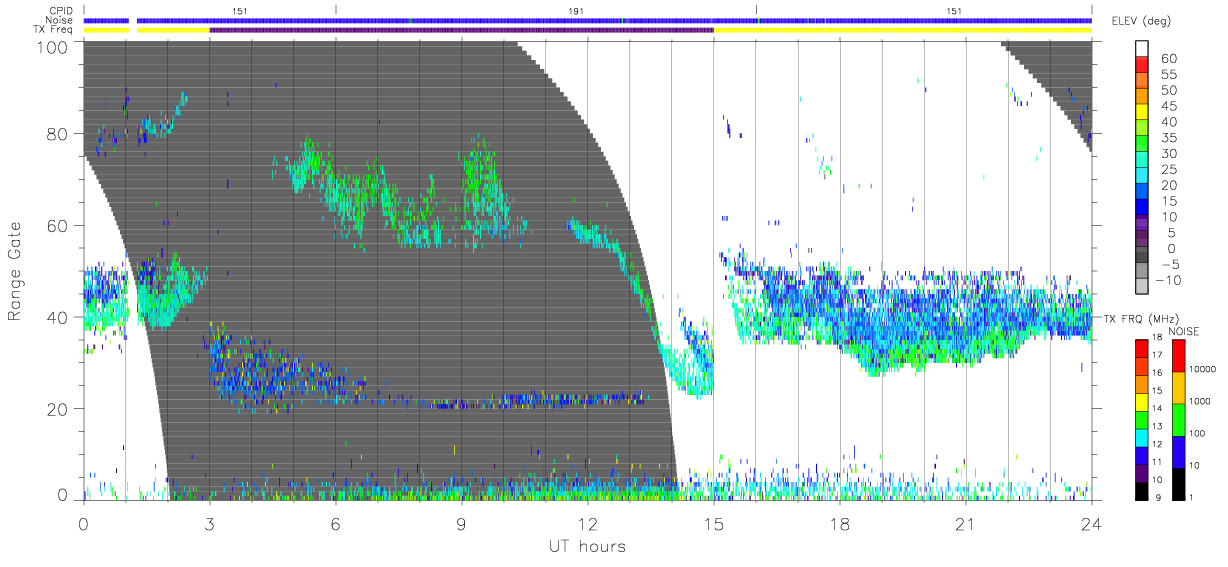Click the "10000" label on NOISE scale
This screenshot has height=567, width=1228.
[x=1203, y=369]
